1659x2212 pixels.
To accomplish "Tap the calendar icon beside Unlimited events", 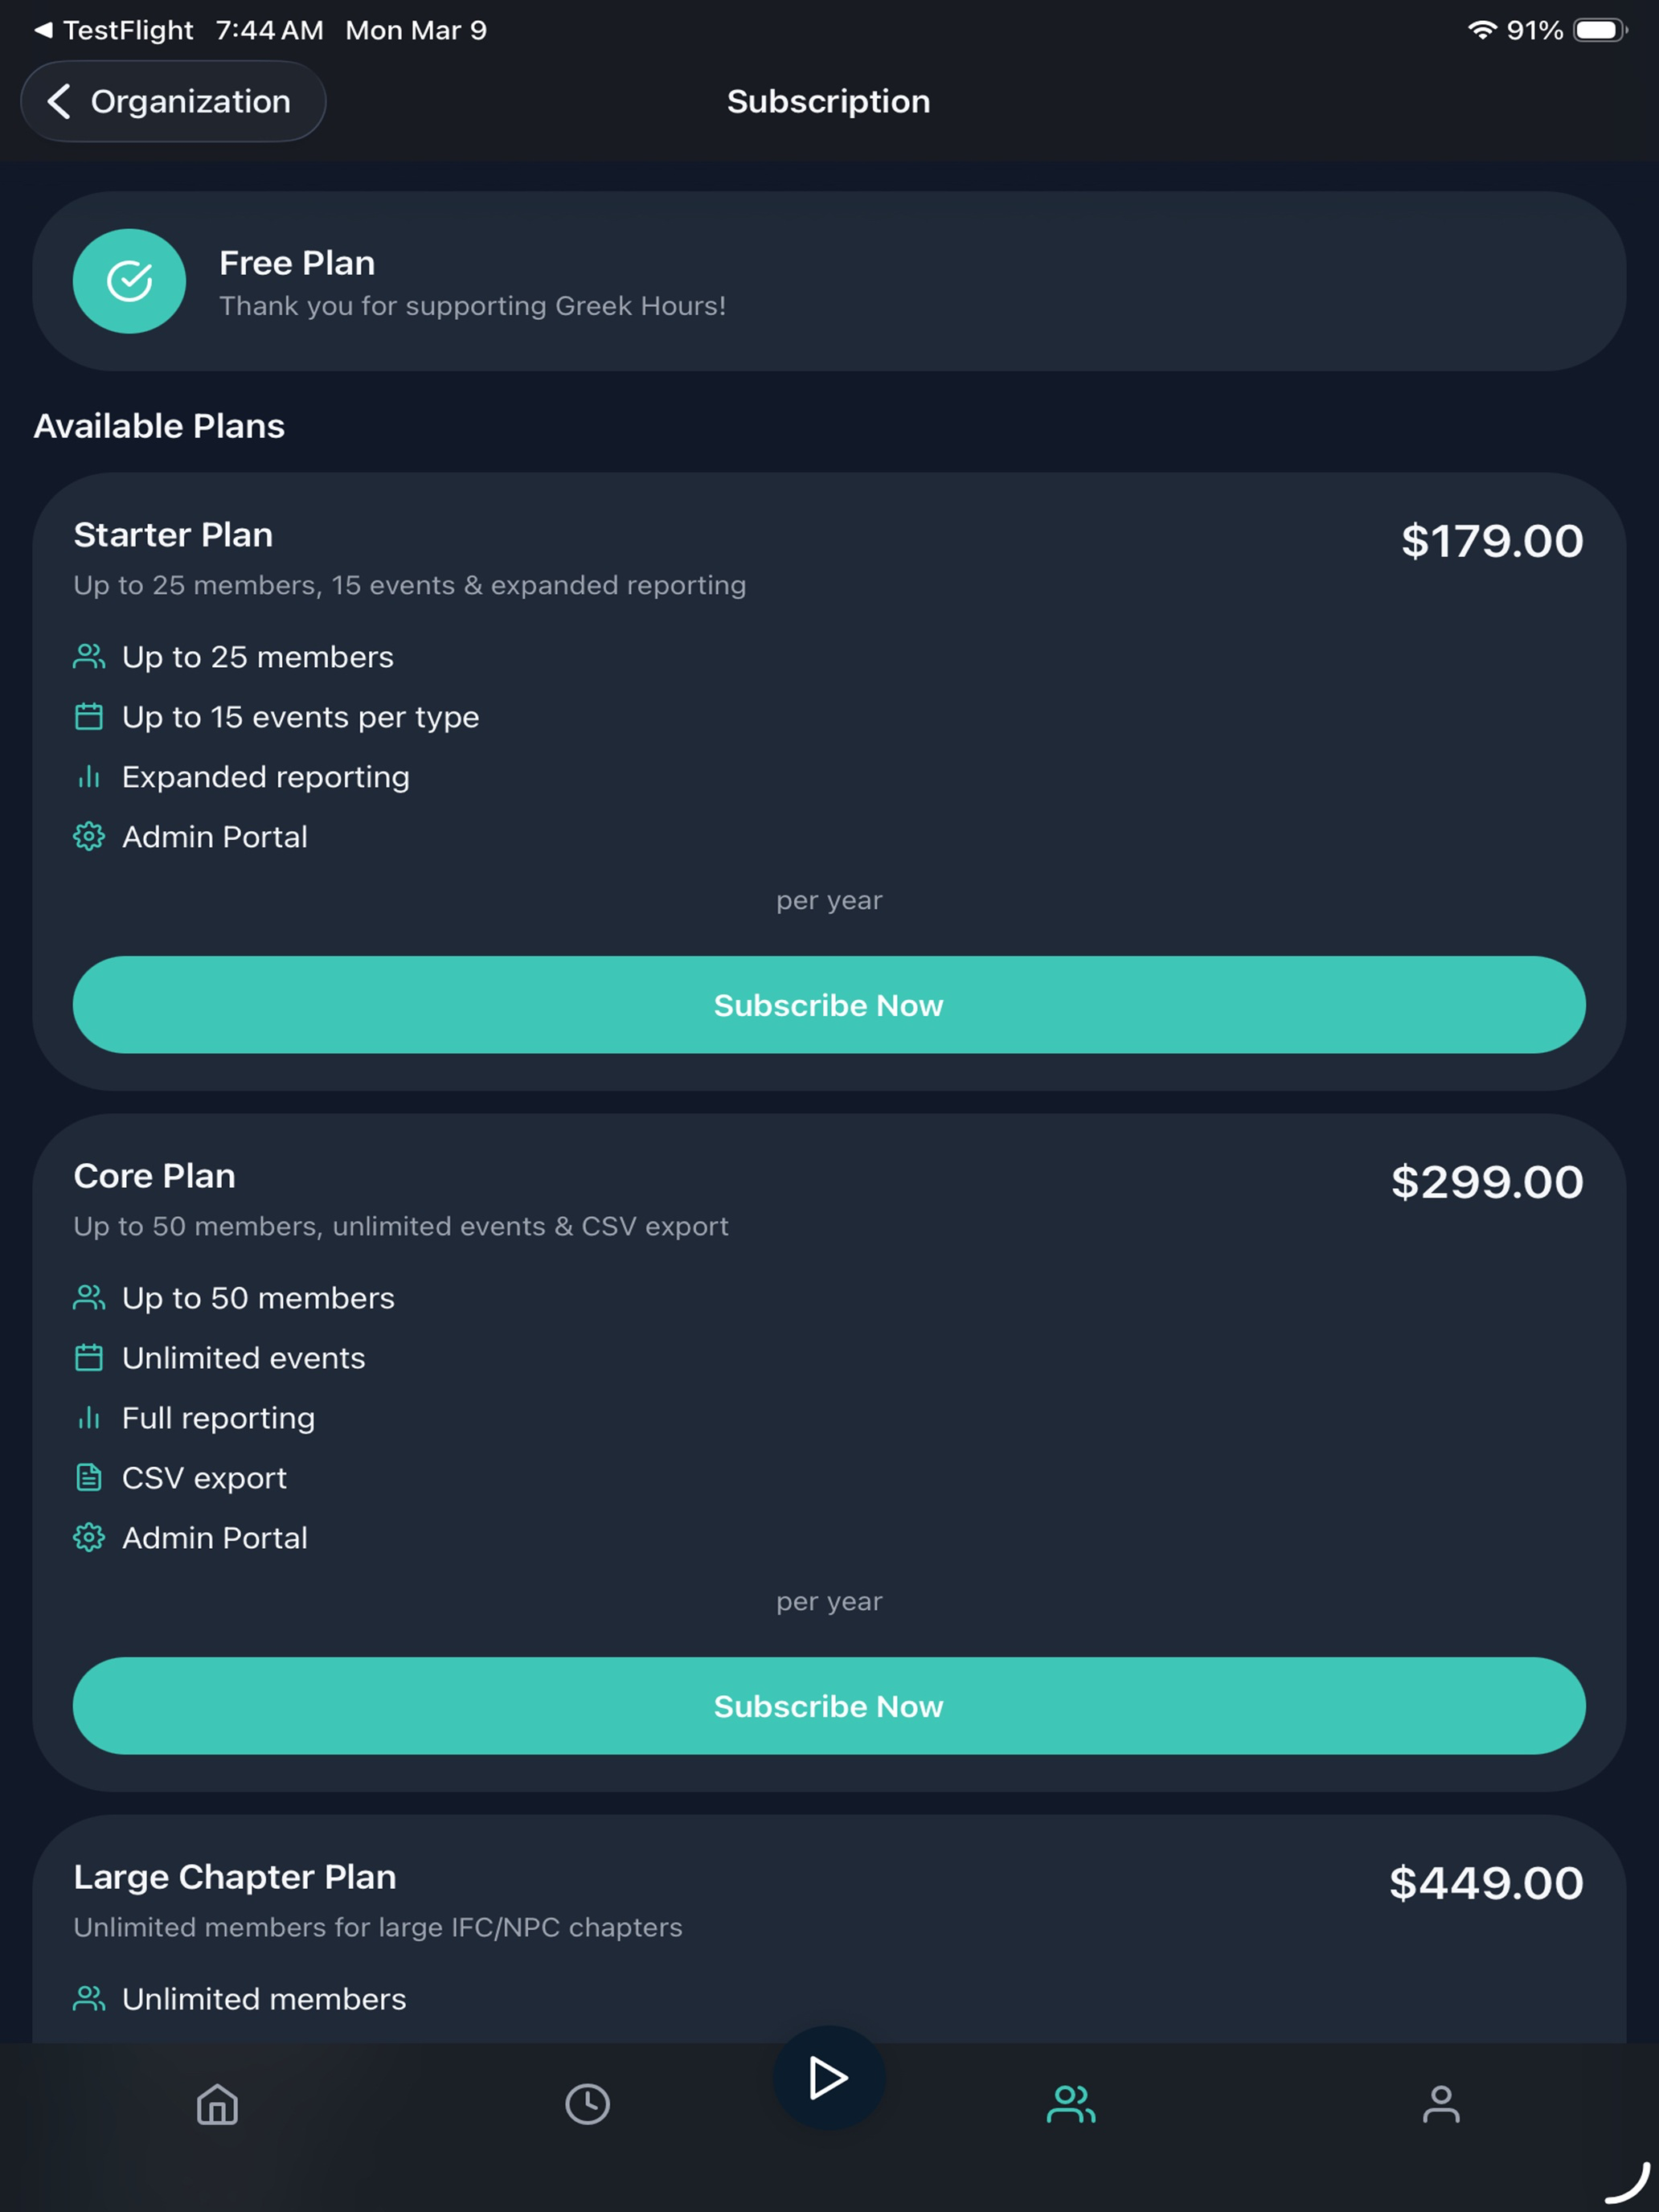I will click(x=89, y=1358).
